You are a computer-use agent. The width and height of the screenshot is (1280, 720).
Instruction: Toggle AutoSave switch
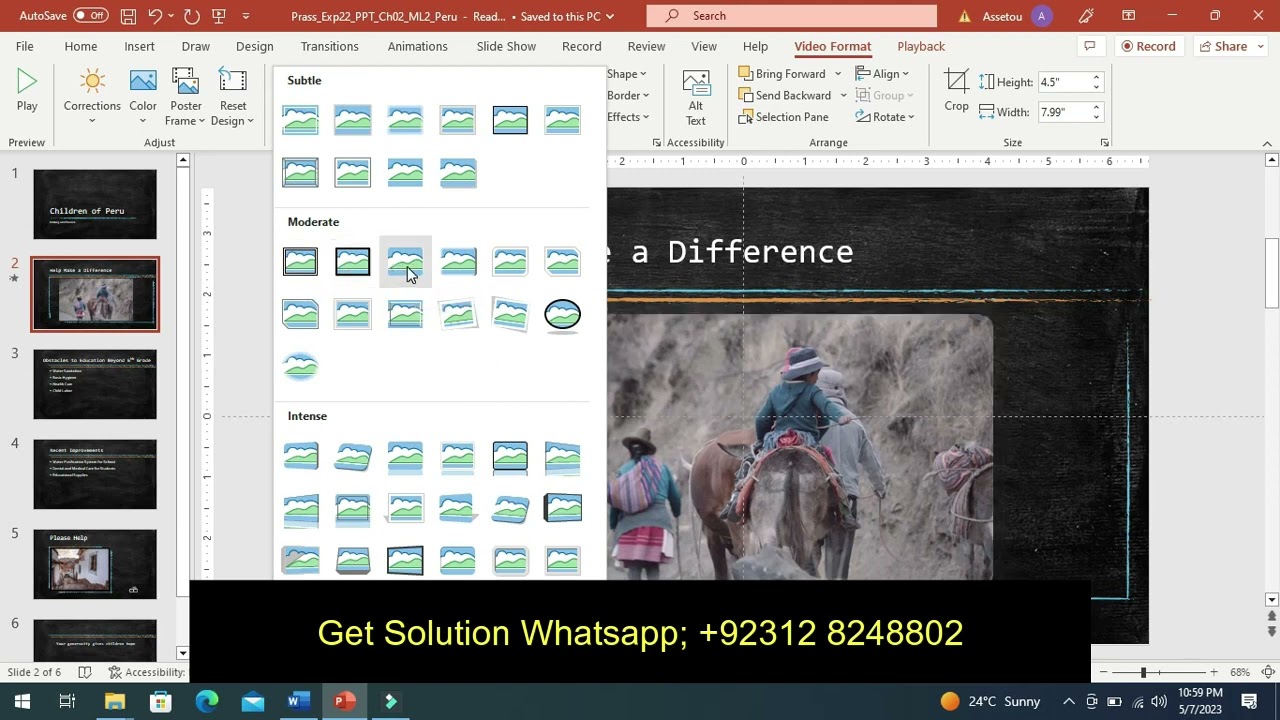[90, 16]
